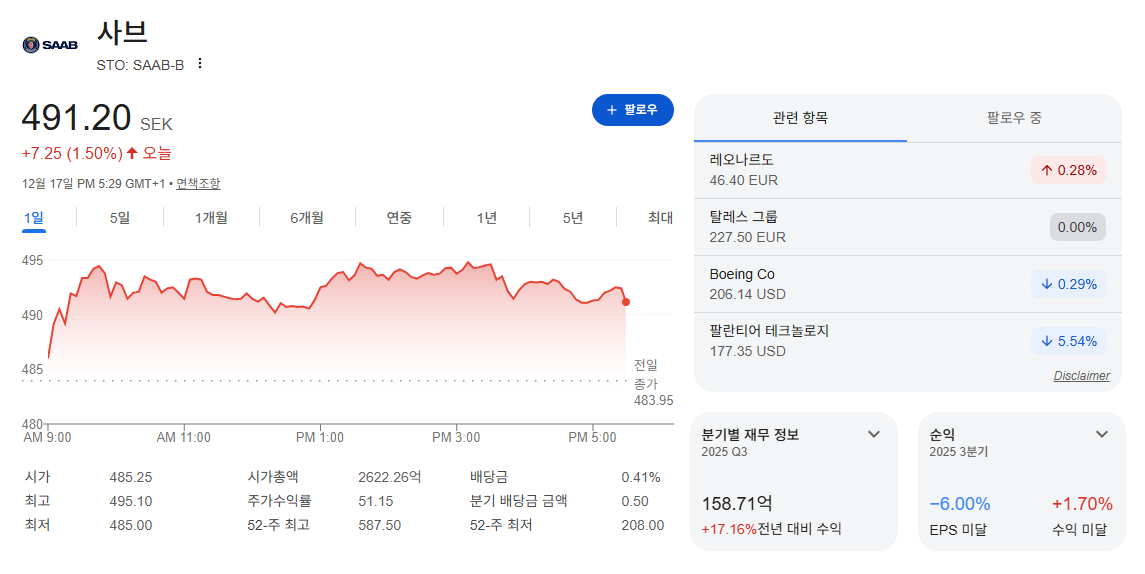Open the 2025 Q3 quarterly financials card
1145x574 pixels.
click(794, 481)
